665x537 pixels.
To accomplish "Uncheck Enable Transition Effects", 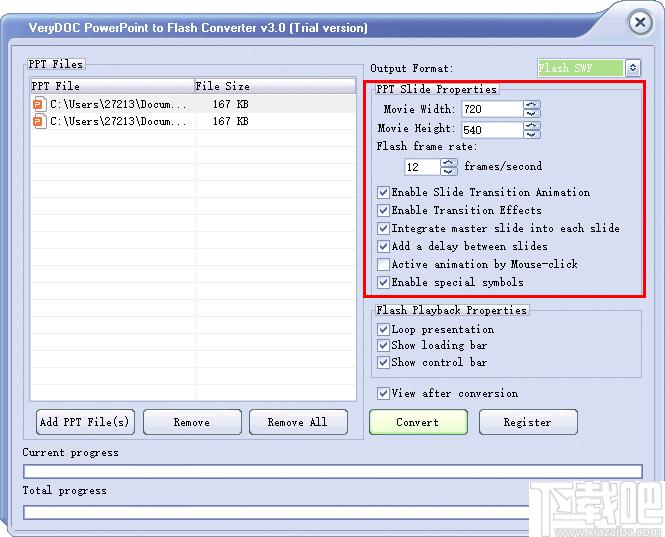I will tap(383, 210).
